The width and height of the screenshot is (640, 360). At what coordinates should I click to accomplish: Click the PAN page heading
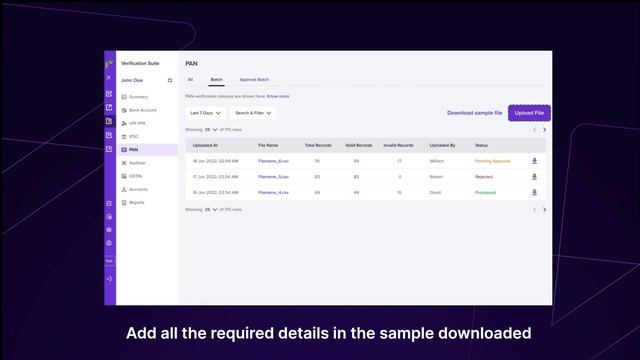[x=191, y=64]
